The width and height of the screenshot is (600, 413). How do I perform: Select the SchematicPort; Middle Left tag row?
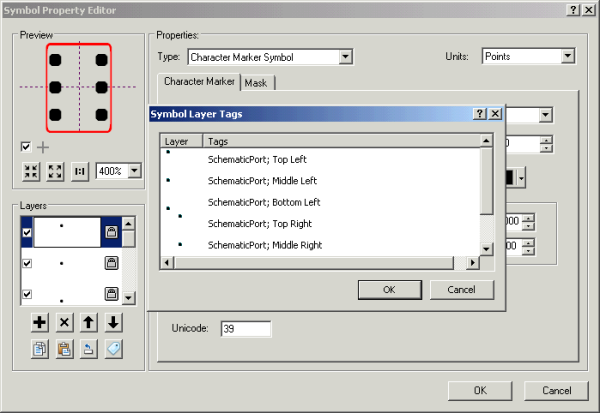[x=320, y=180]
